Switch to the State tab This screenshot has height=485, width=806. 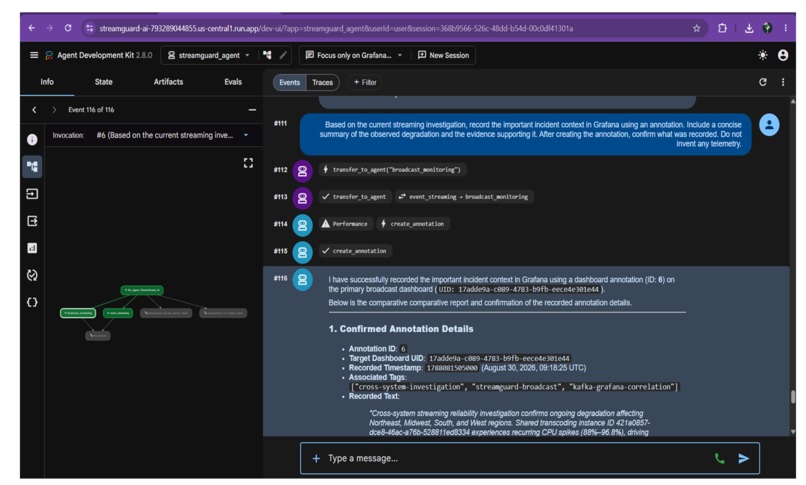(x=103, y=82)
